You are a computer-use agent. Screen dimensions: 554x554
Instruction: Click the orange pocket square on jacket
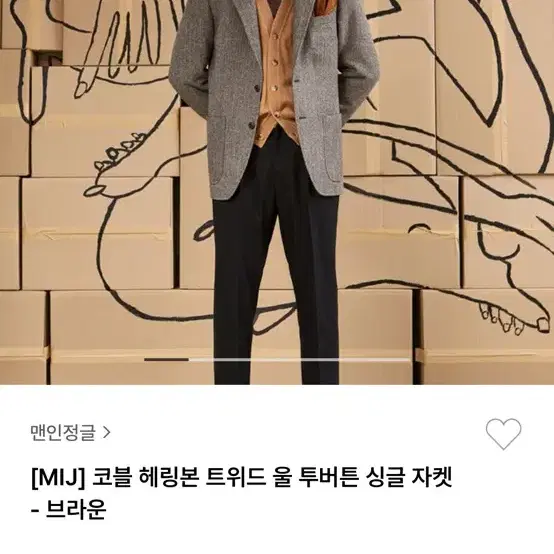pos(320,8)
